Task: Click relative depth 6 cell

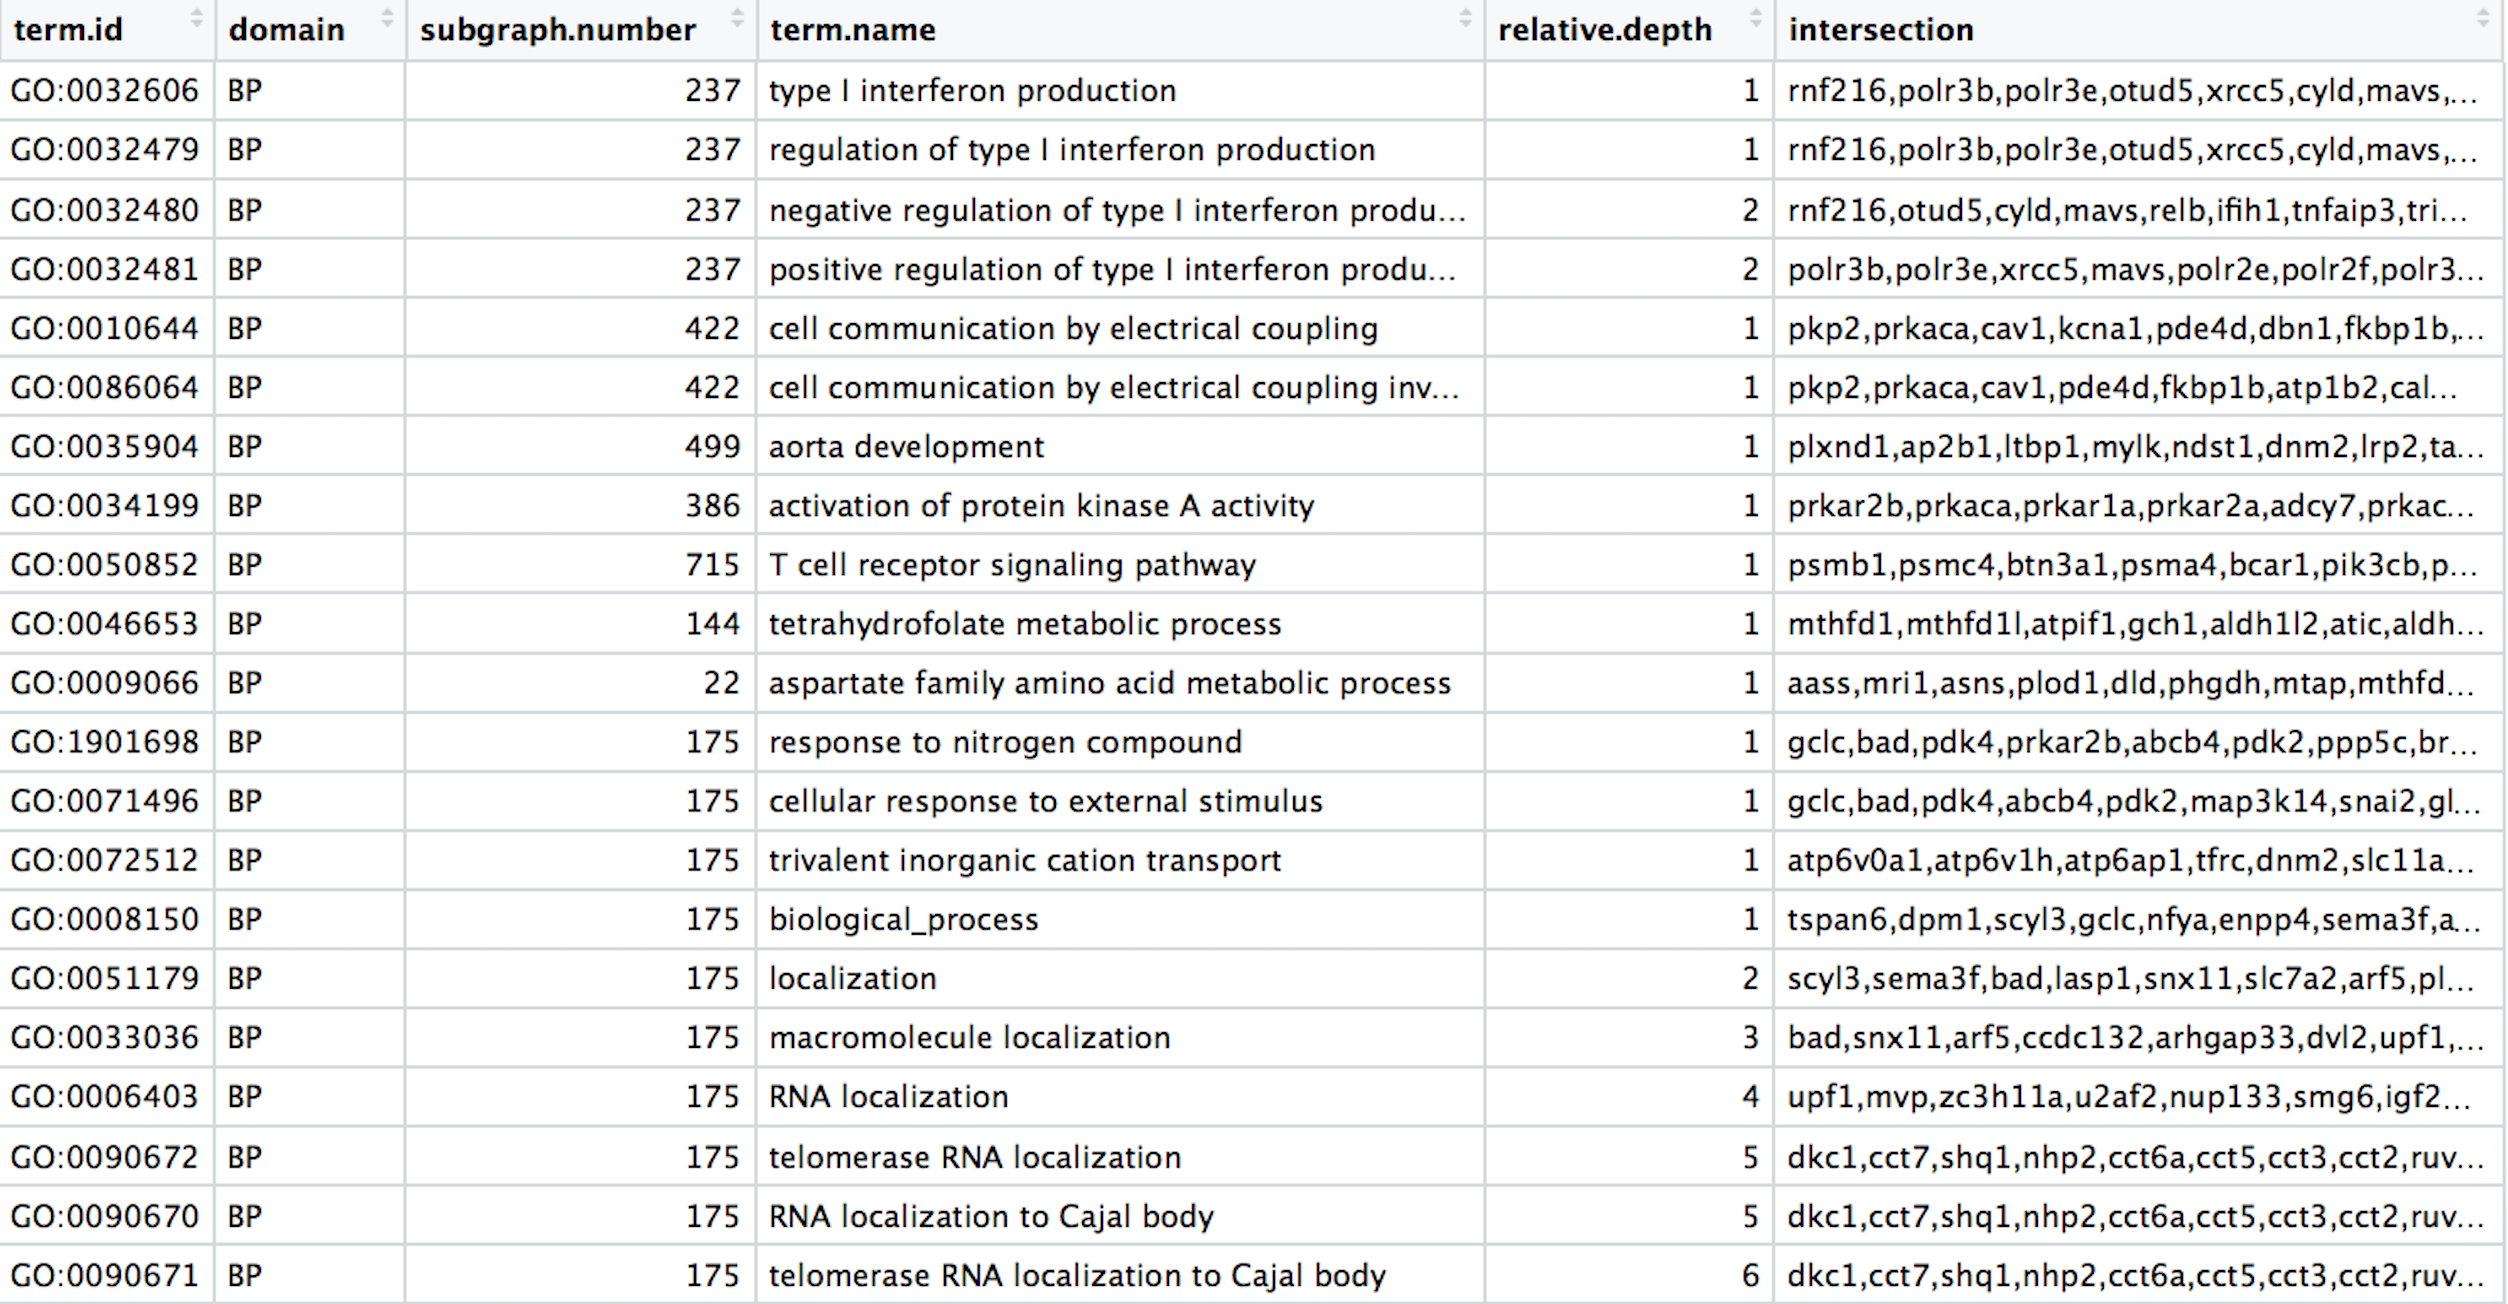Action: (x=1629, y=1275)
